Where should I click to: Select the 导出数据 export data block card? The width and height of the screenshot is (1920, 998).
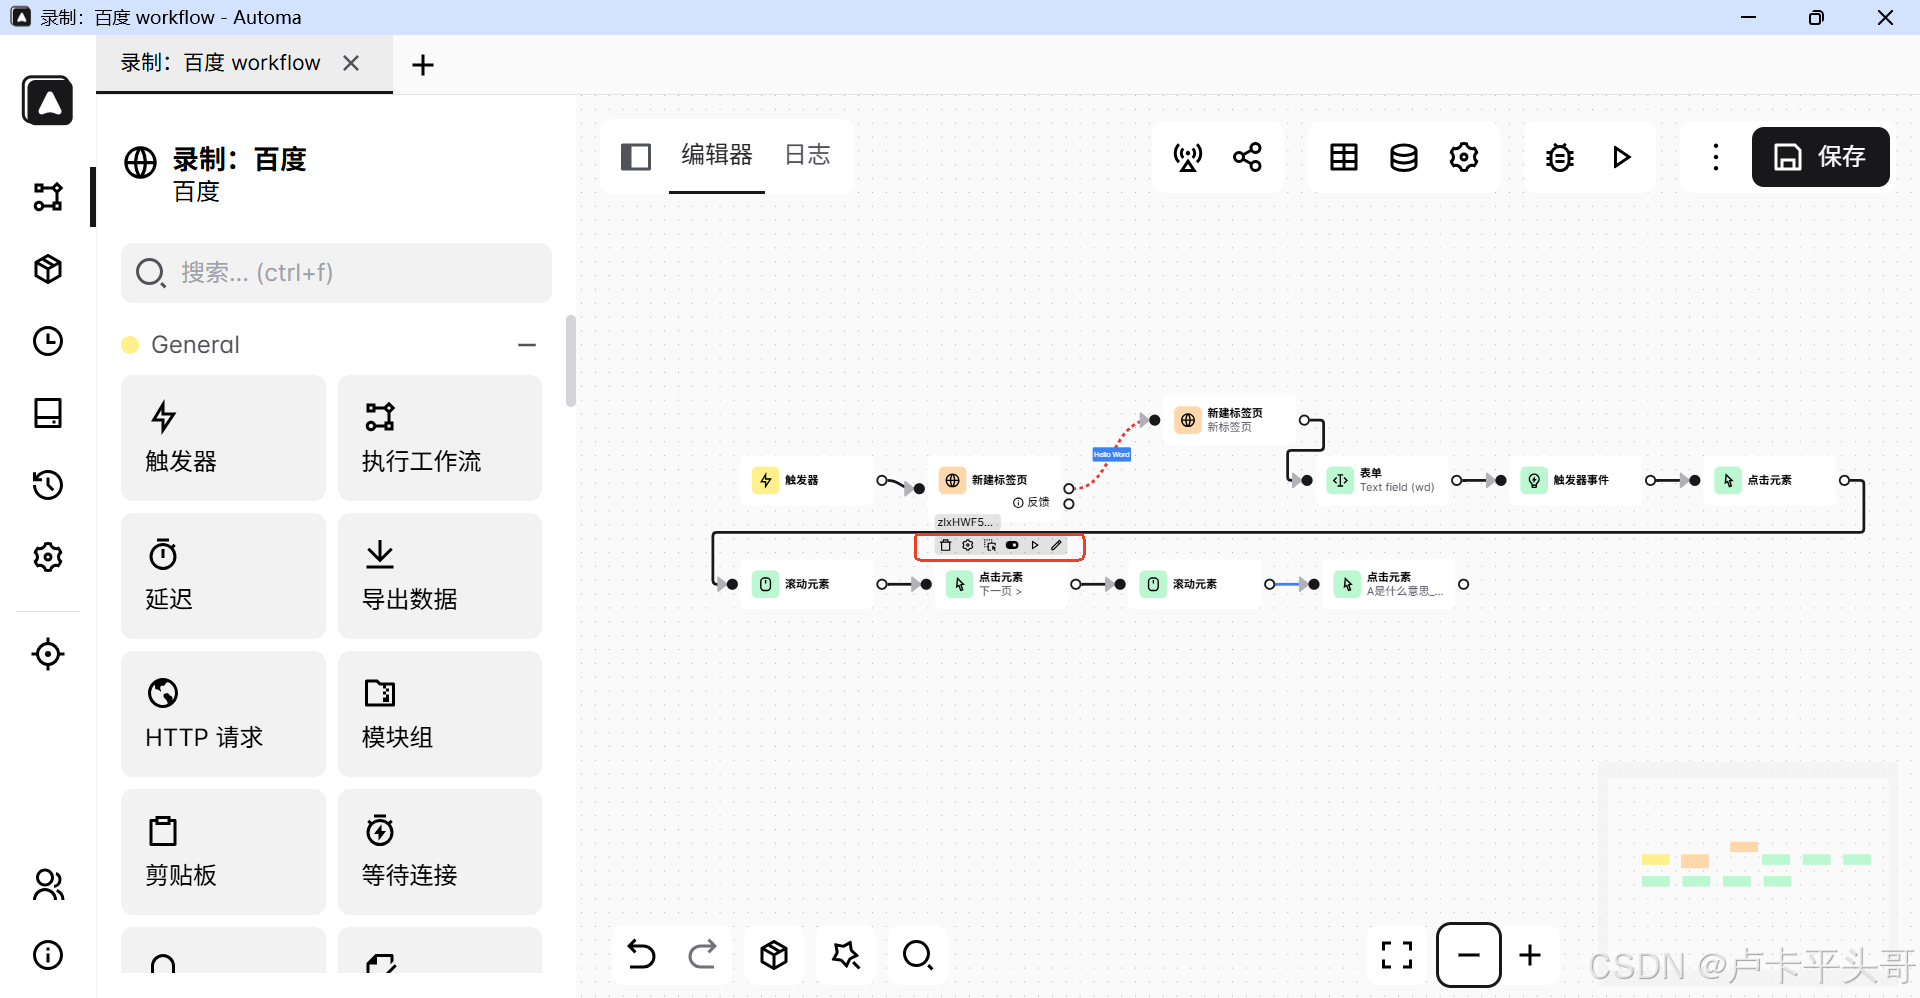pos(440,576)
